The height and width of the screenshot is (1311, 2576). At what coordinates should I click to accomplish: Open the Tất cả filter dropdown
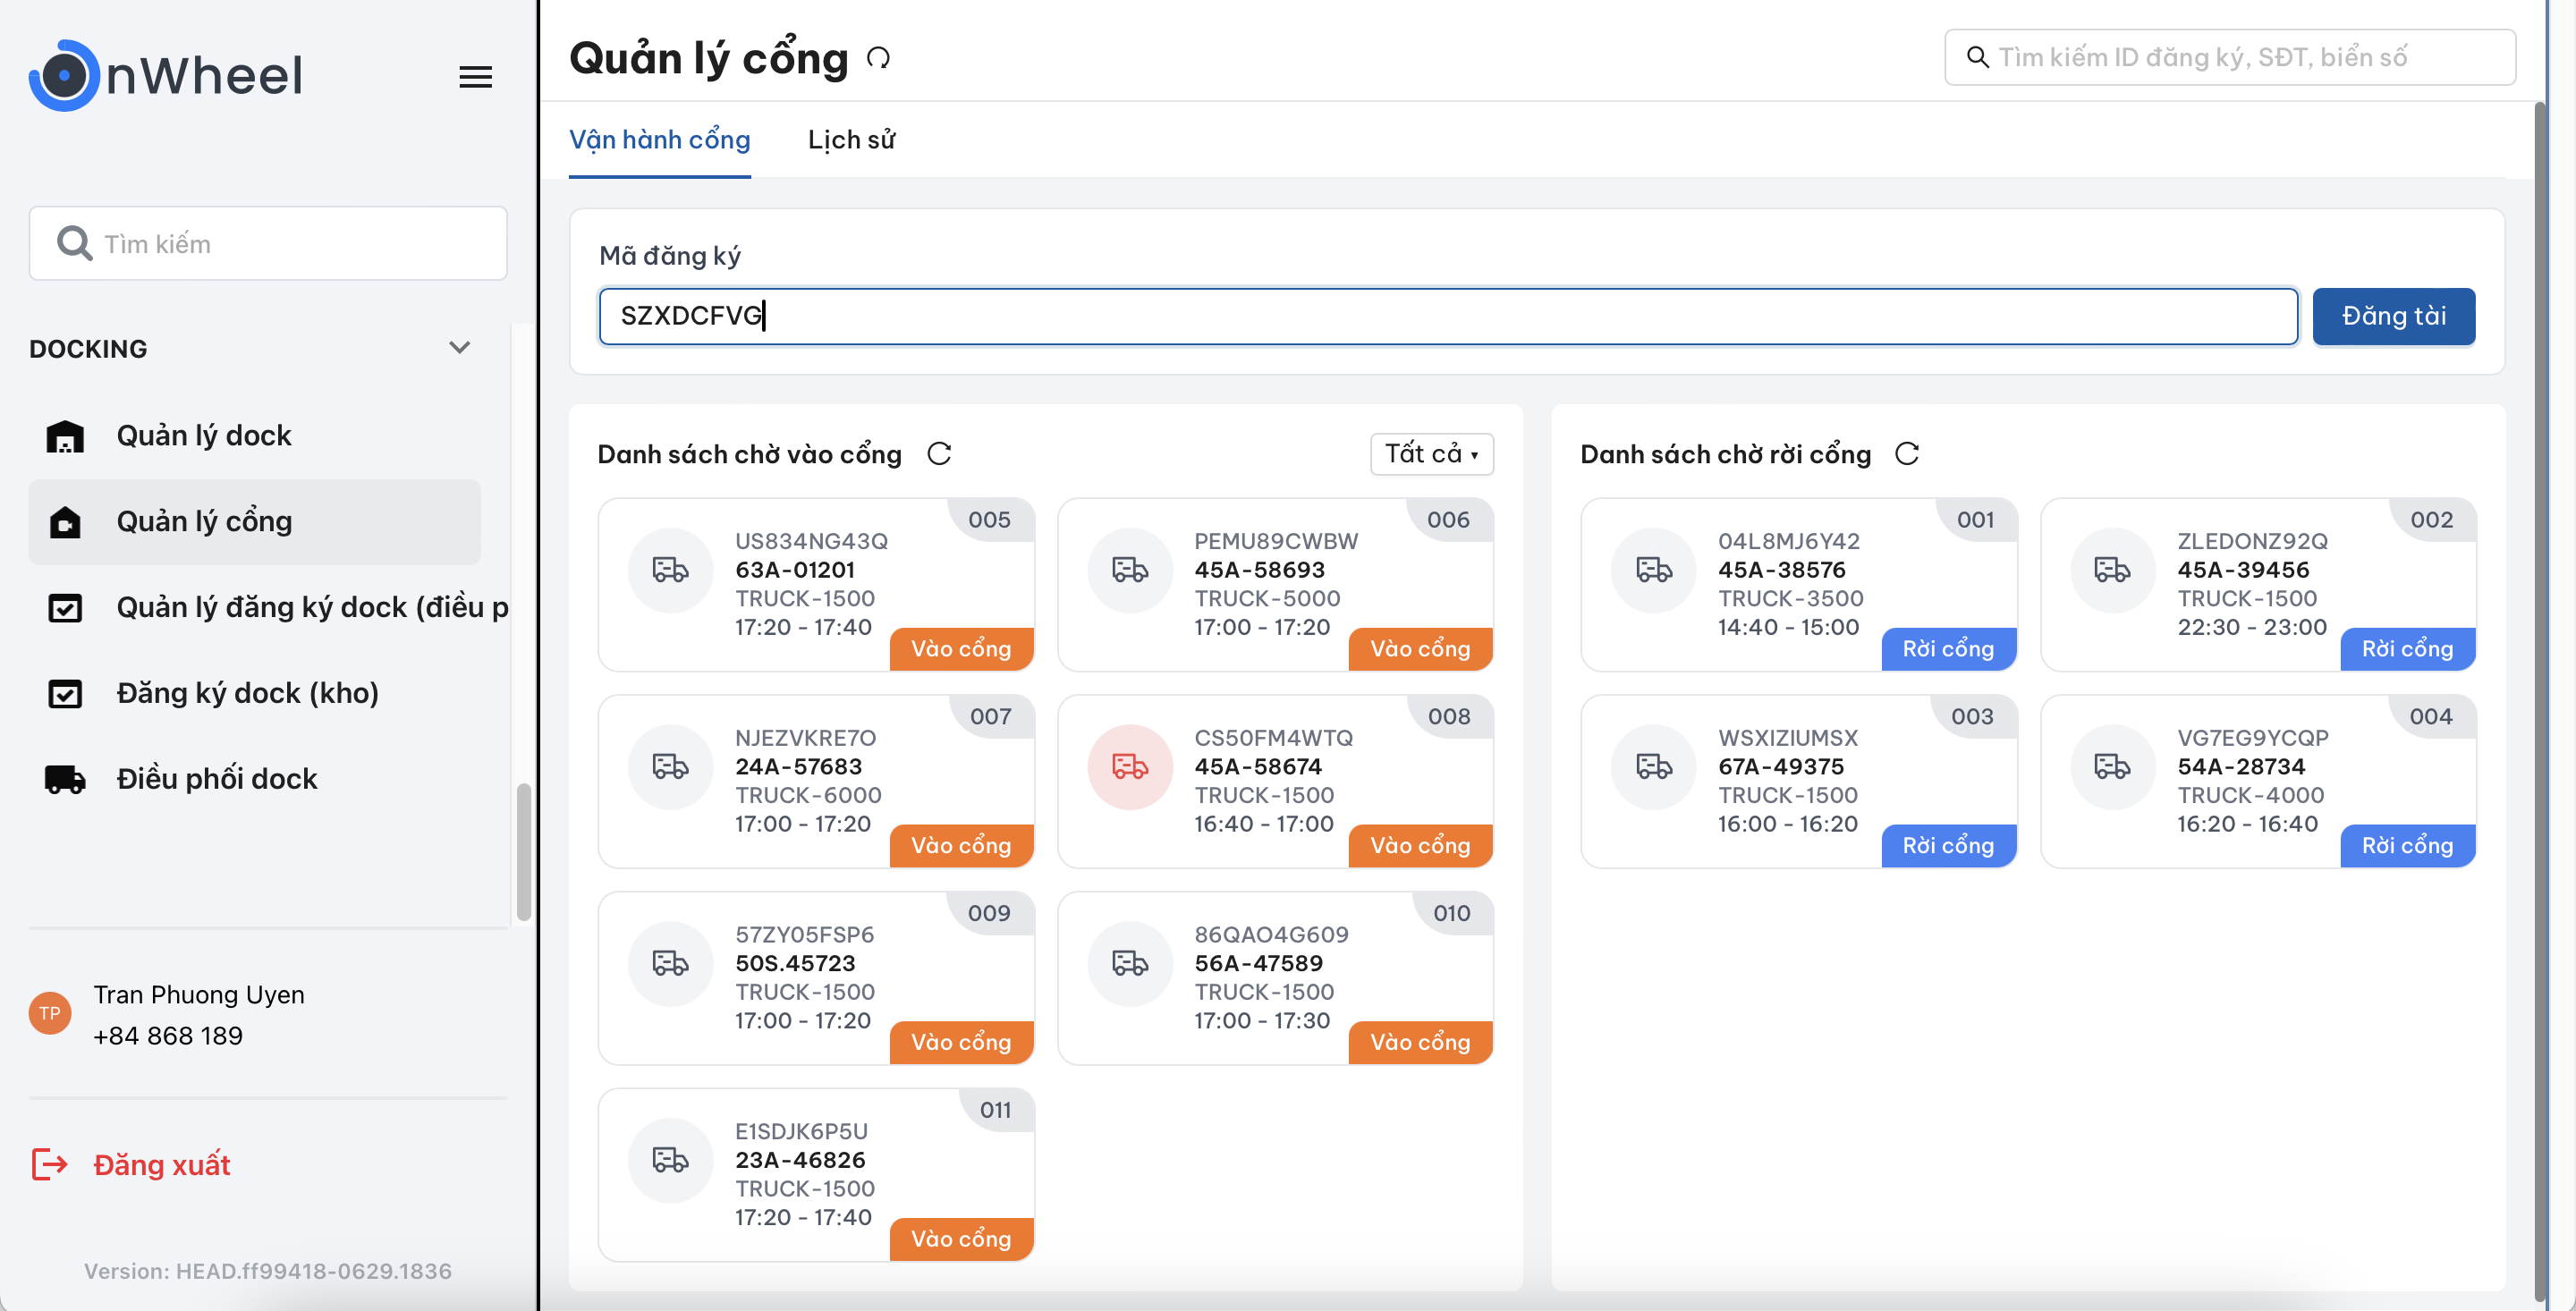(x=1431, y=454)
